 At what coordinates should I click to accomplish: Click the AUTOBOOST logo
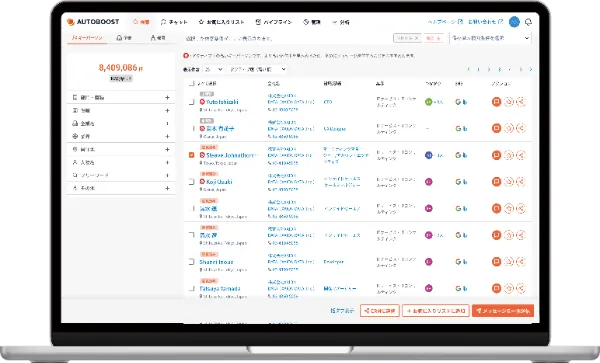(x=93, y=22)
